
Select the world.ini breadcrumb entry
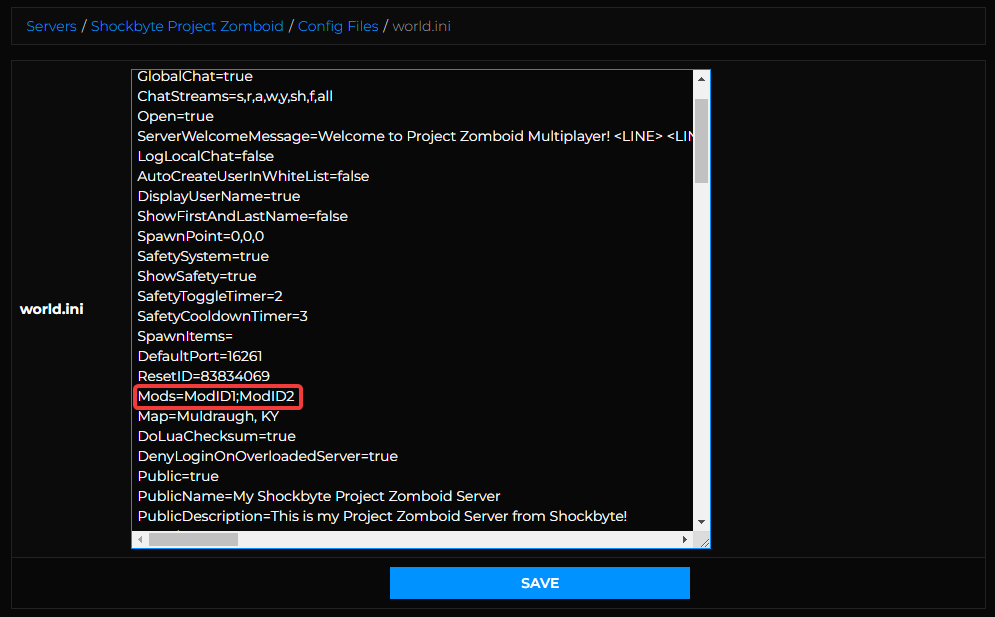[421, 26]
